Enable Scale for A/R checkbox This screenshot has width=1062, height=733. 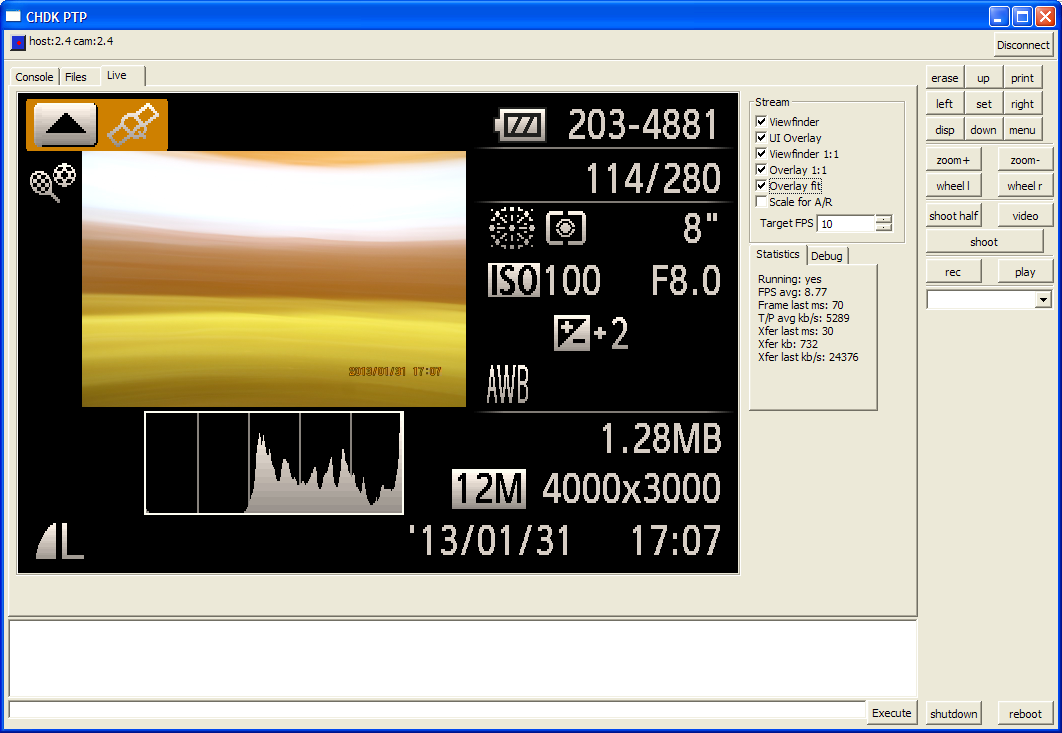click(761, 201)
